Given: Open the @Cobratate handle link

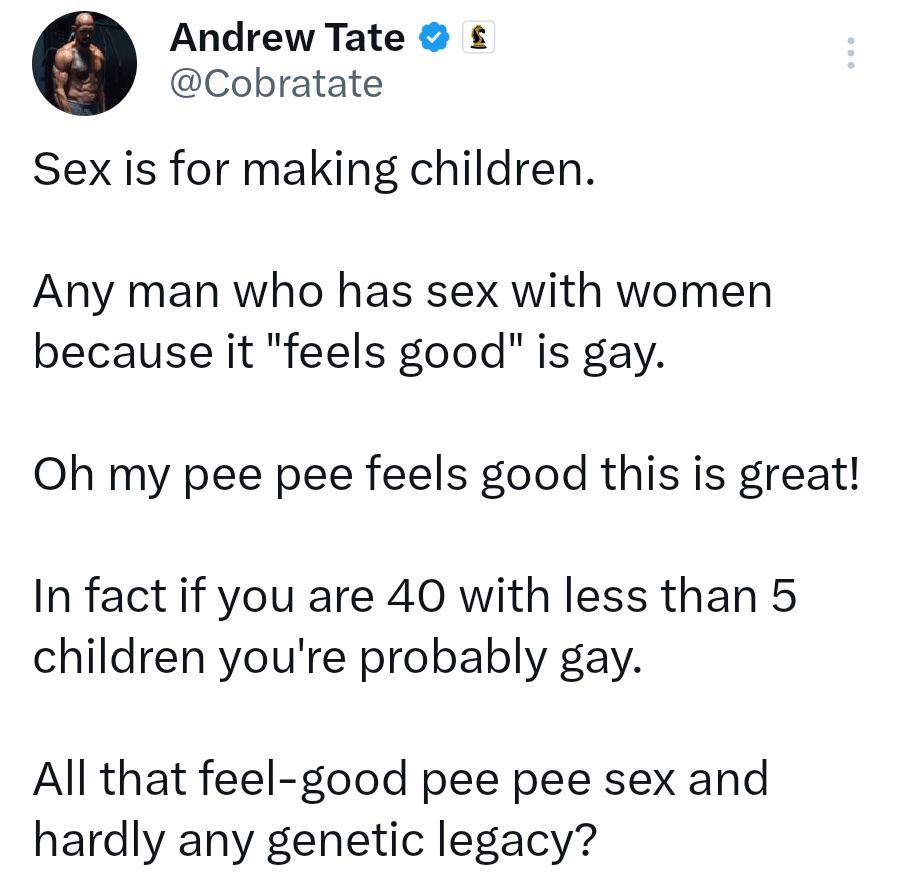Looking at the screenshot, I should tap(276, 84).
